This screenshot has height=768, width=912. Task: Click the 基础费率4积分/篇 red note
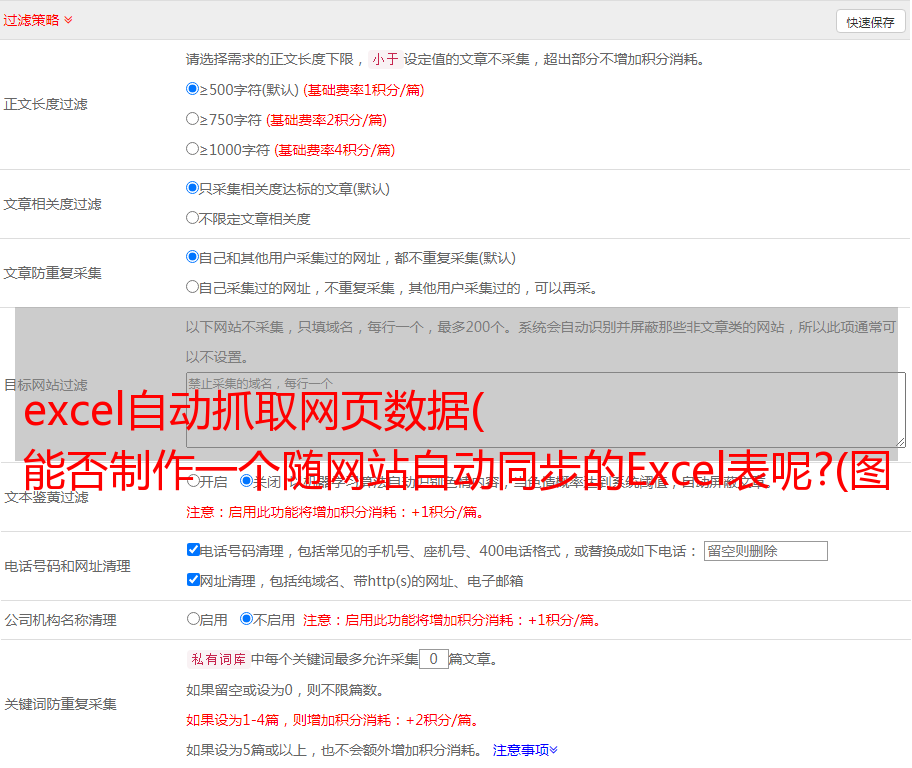pyautogui.click(x=335, y=150)
